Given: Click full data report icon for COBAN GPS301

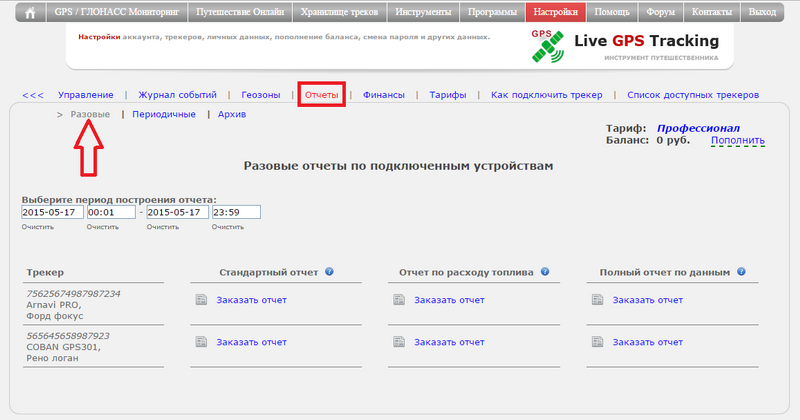Looking at the screenshot, I should pos(597,342).
